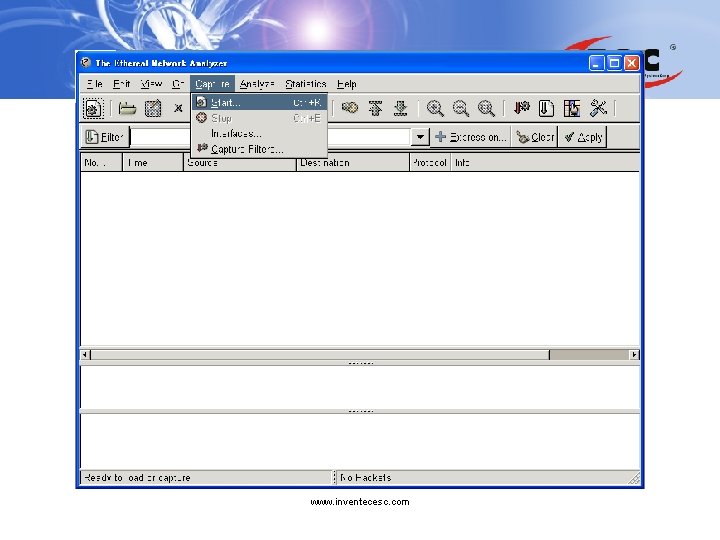Viewport: 720px width, 540px height.
Task: Maximize the Ethereal window
Action: [x=614, y=63]
